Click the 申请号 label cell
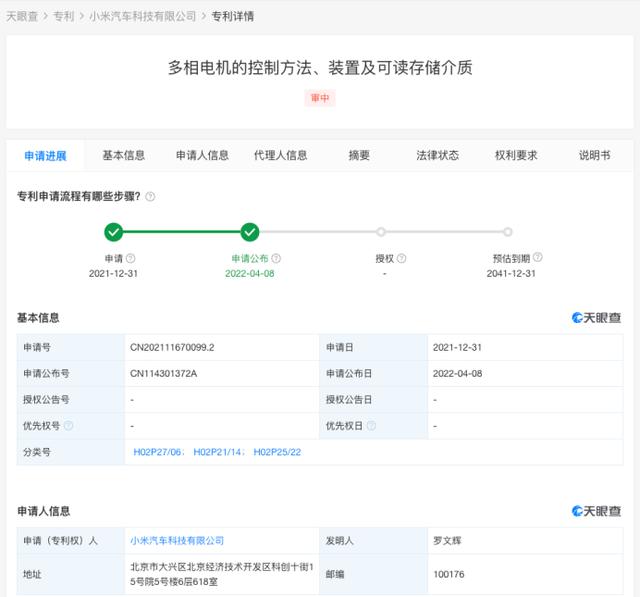This screenshot has width=640, height=597. pyautogui.click(x=71, y=348)
